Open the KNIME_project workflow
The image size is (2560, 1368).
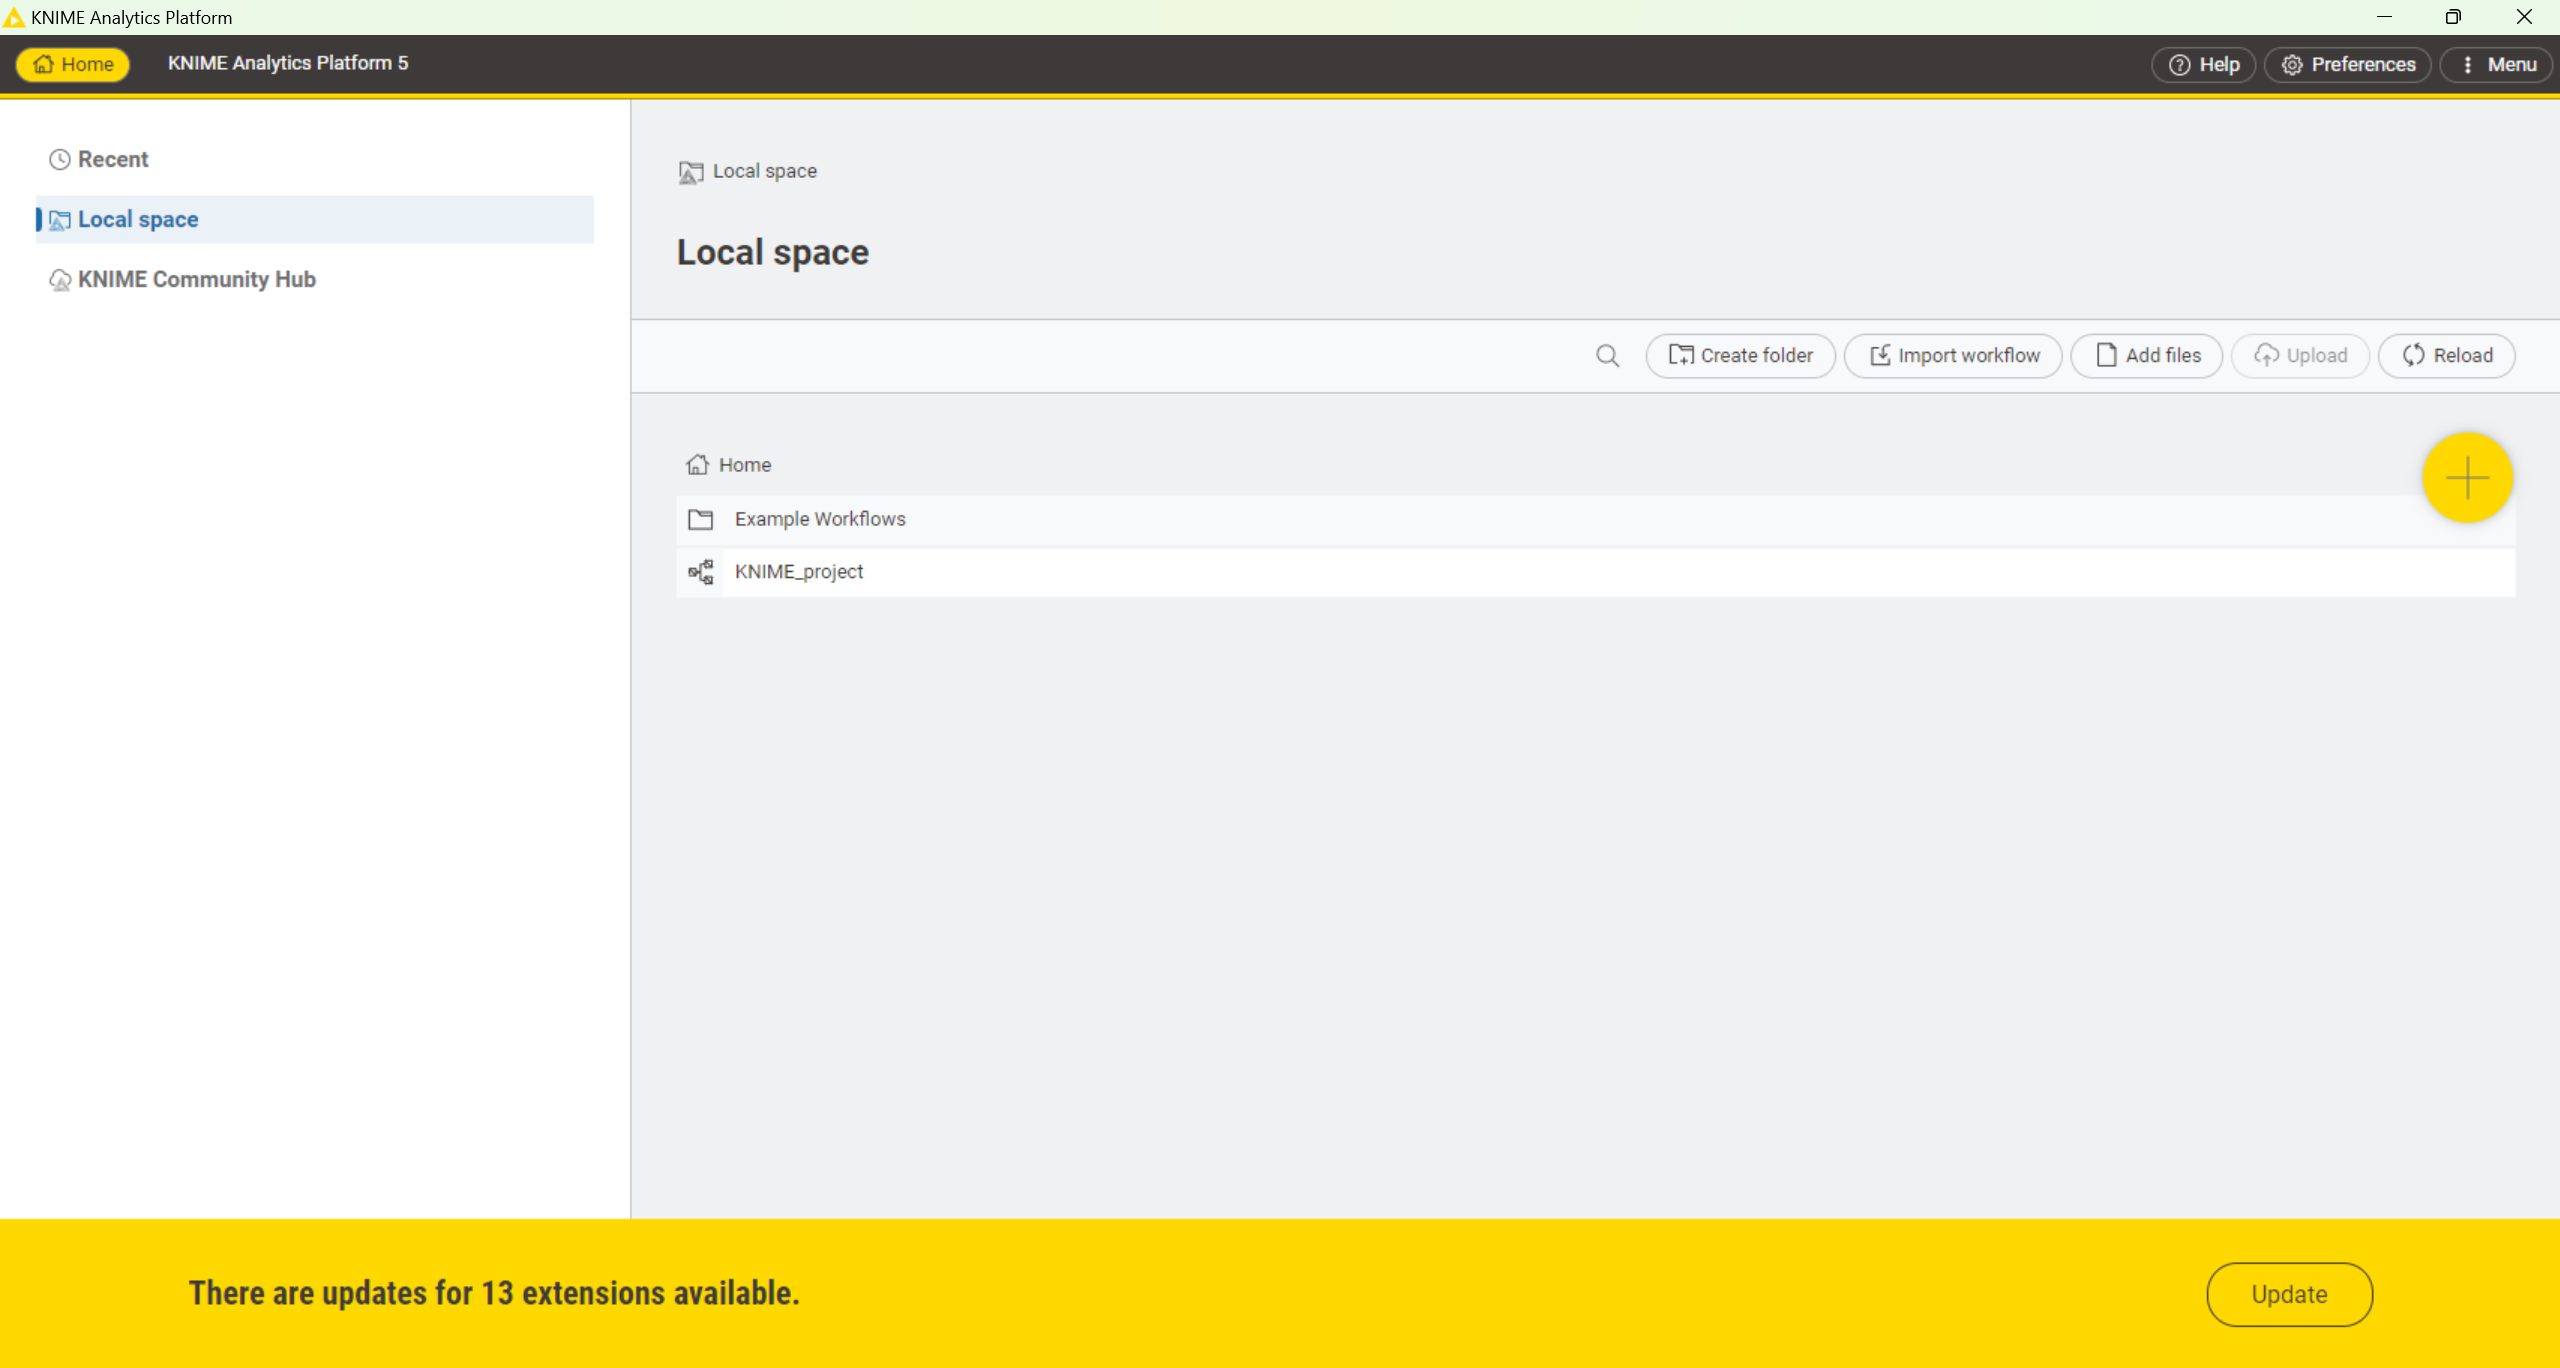[1595, 572]
